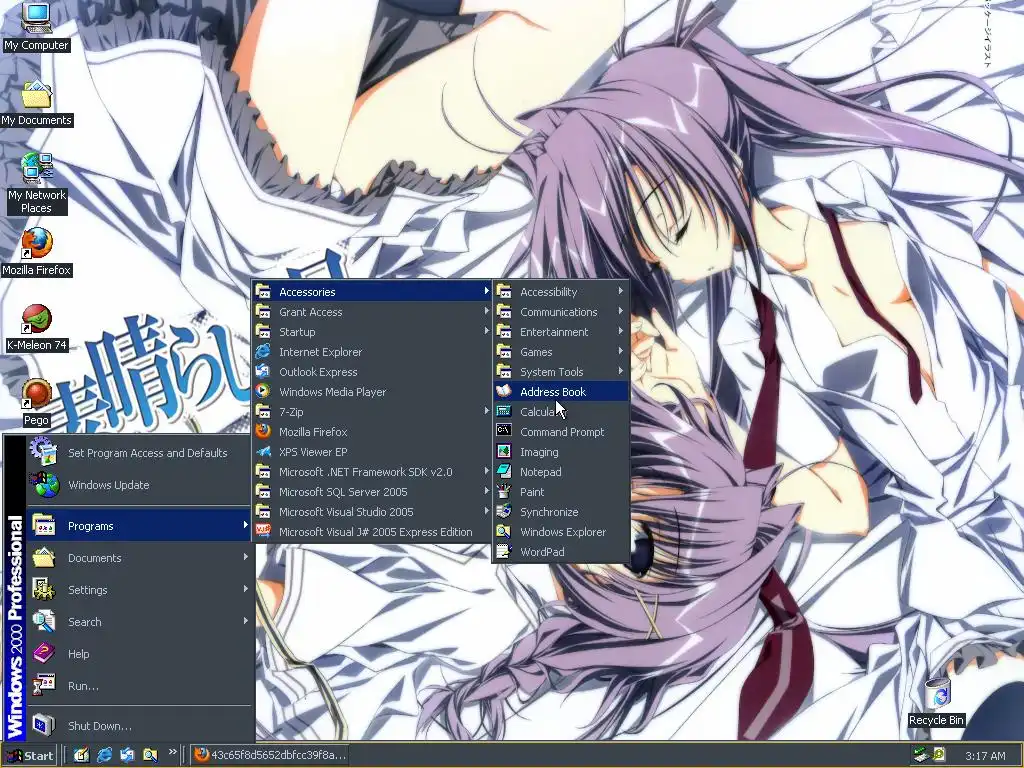Open Set Program Access and Defaults
Image resolution: width=1024 pixels, height=768 pixels.
pyautogui.click(x=140, y=453)
